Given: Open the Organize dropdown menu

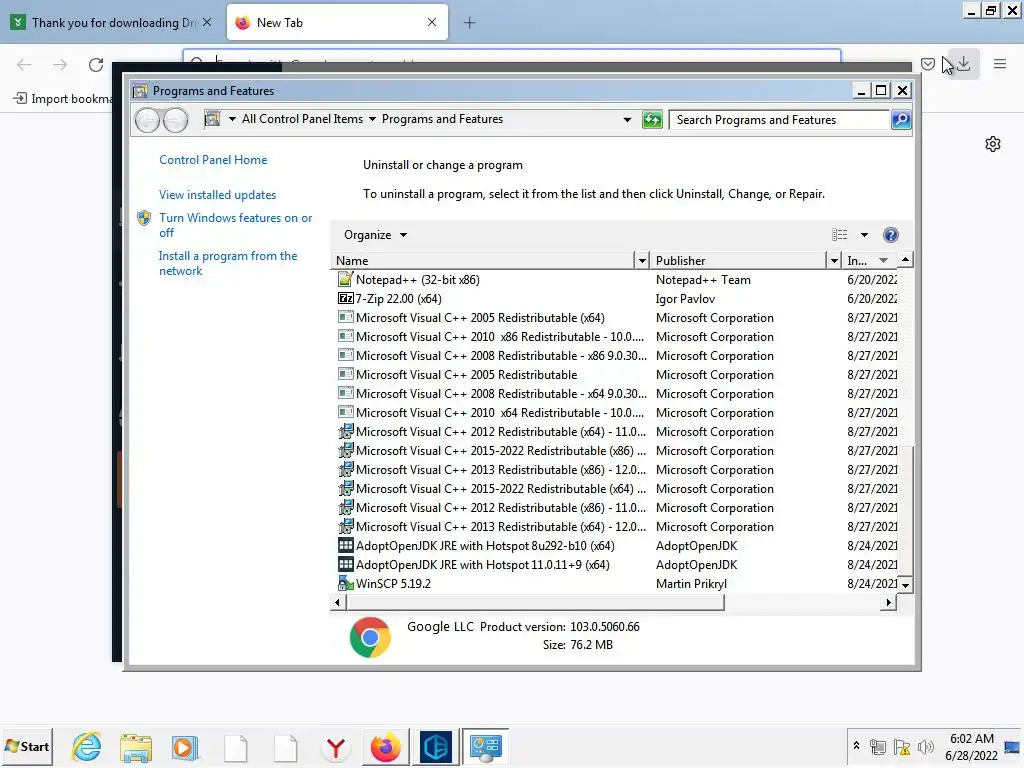Looking at the screenshot, I should [376, 235].
